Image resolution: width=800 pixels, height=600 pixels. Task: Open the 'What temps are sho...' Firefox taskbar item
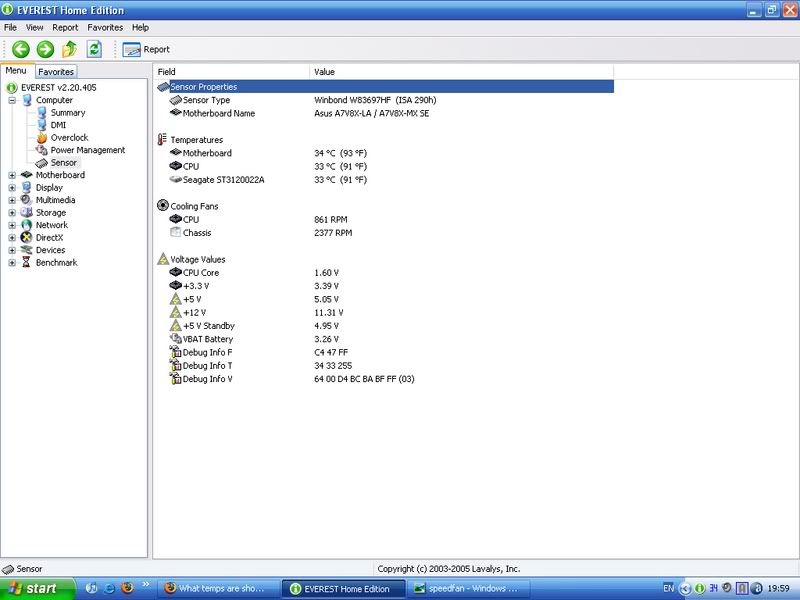217,589
